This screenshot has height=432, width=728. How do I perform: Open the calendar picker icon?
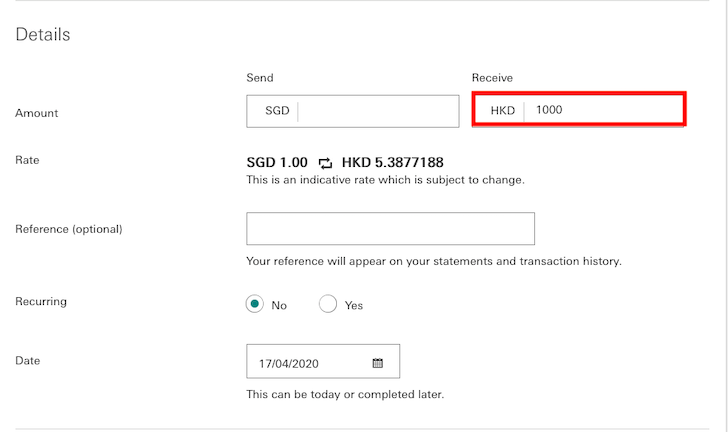point(377,363)
